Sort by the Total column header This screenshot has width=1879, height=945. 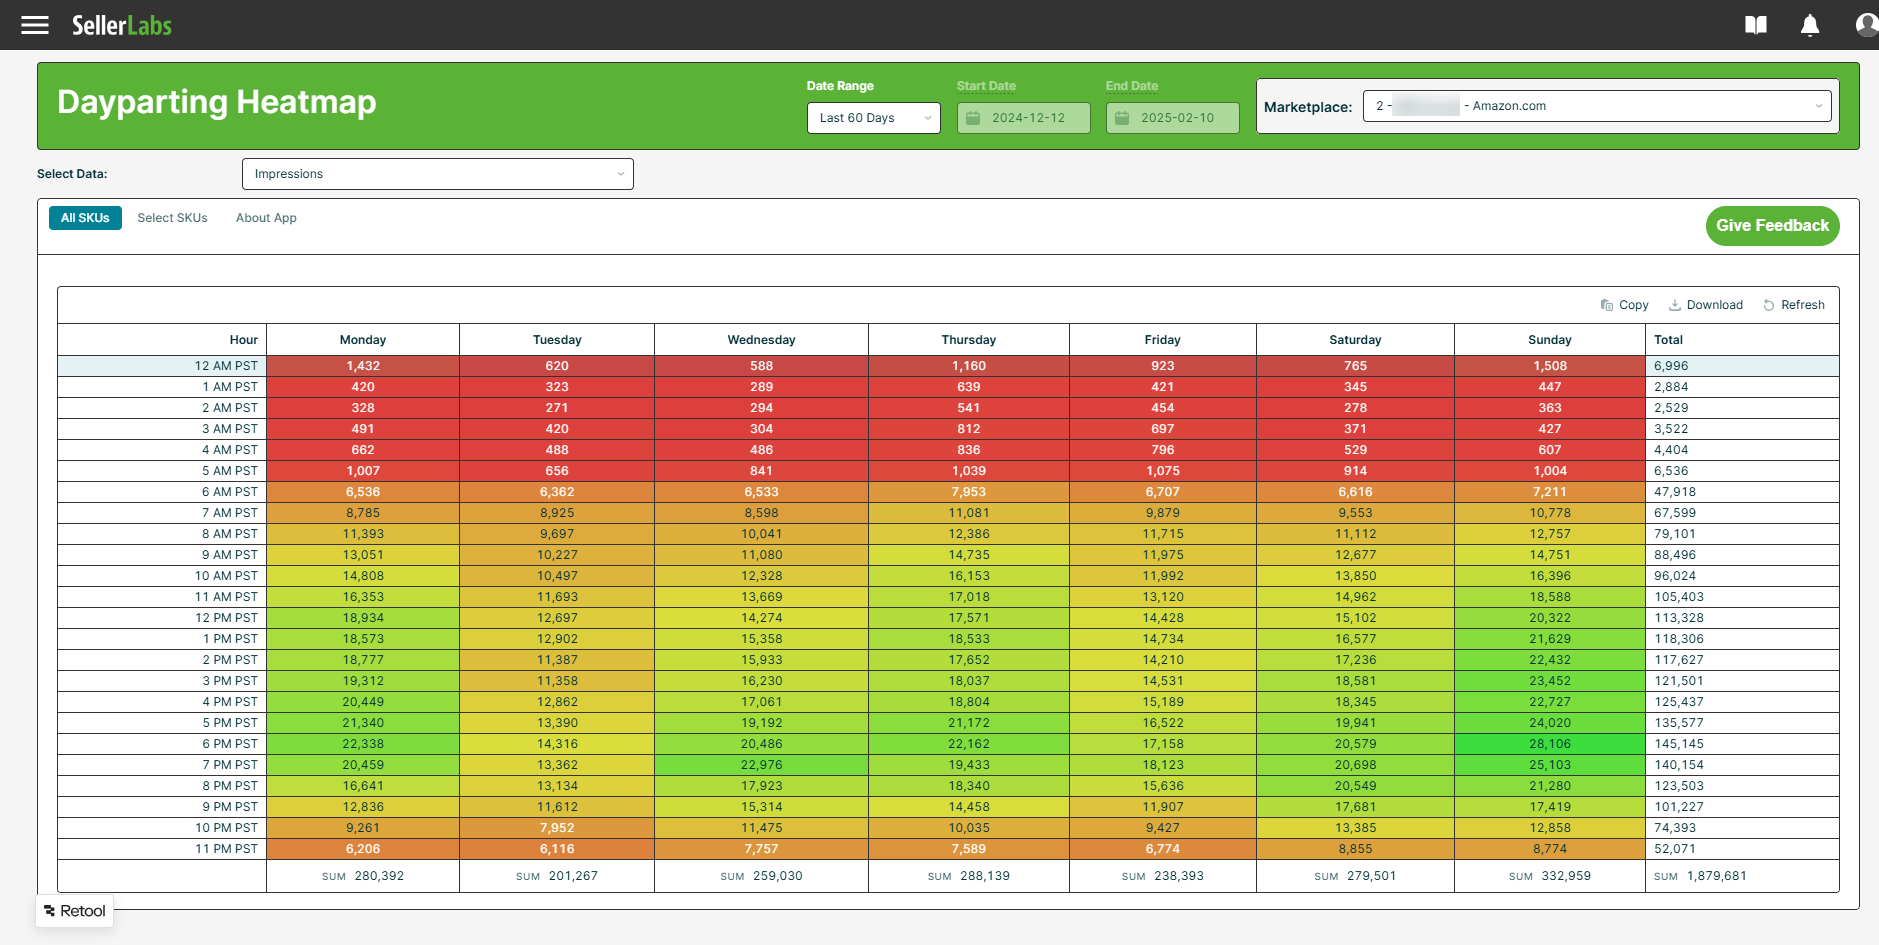click(1742, 340)
